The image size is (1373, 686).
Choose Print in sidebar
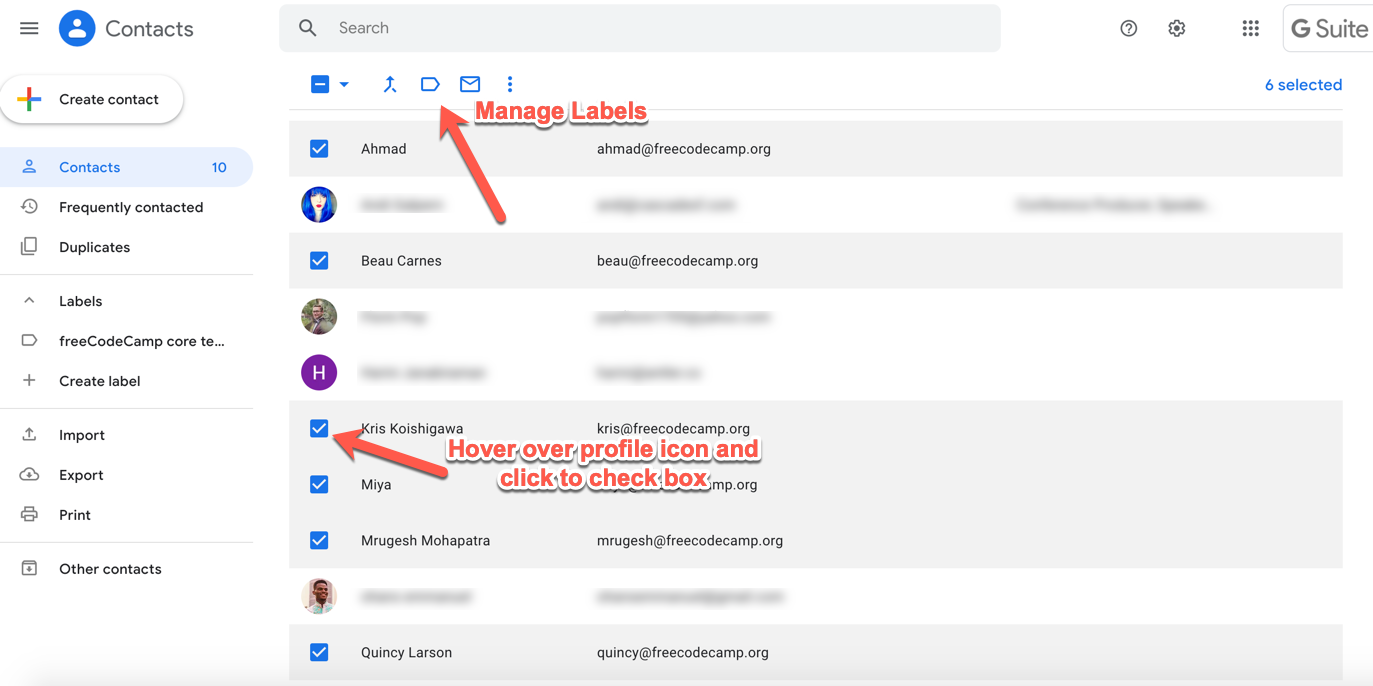pos(126,515)
